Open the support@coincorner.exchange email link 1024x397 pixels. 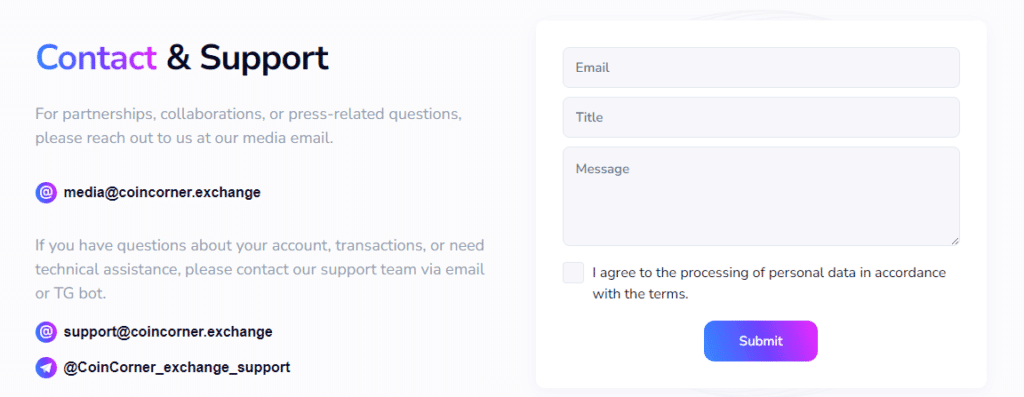pyautogui.click(x=168, y=332)
